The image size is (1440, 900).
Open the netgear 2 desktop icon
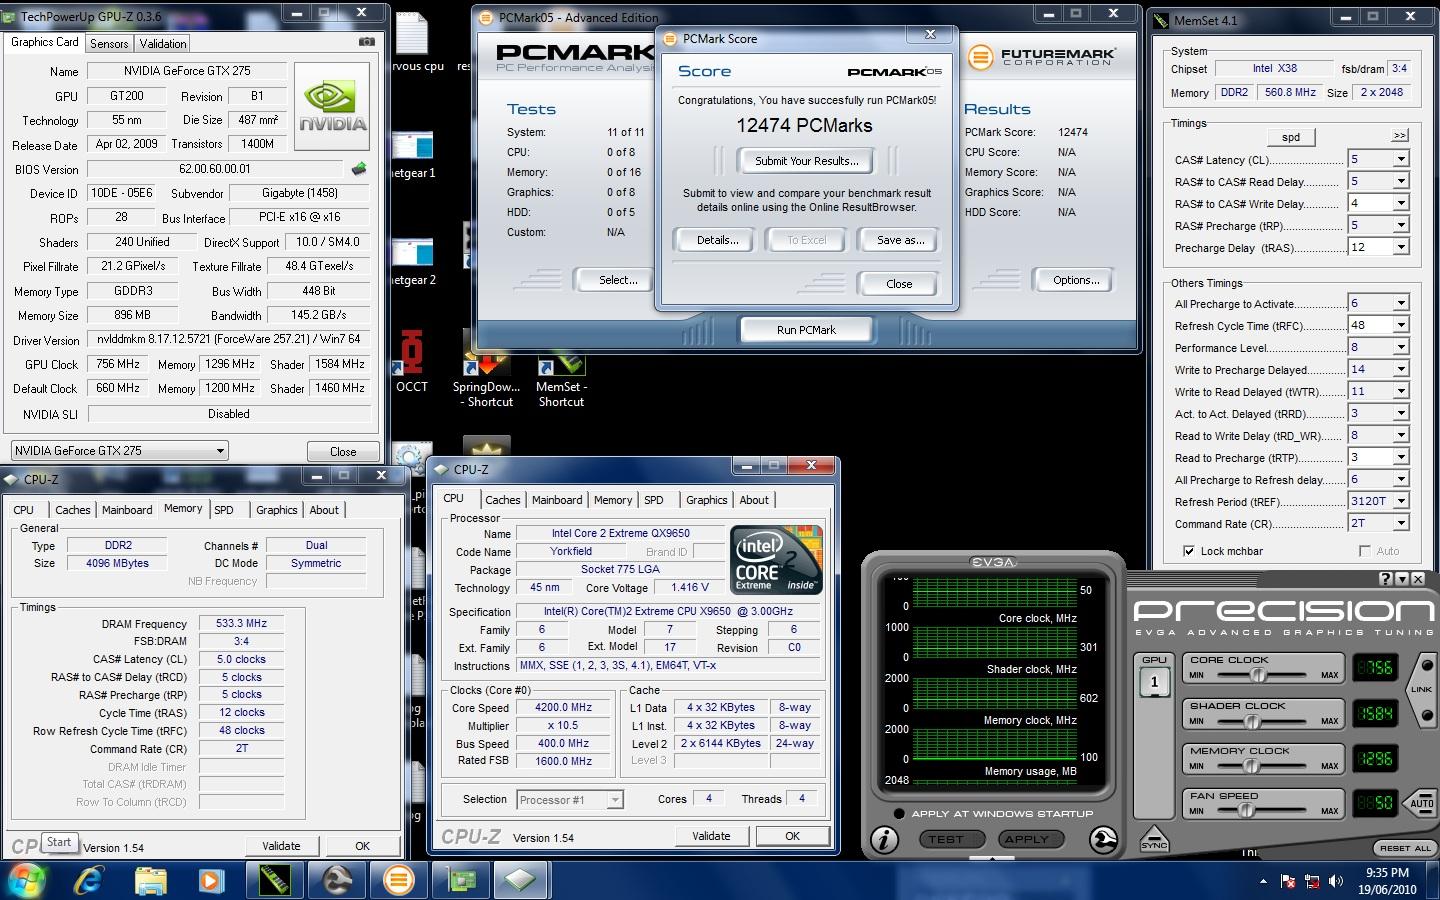point(413,262)
